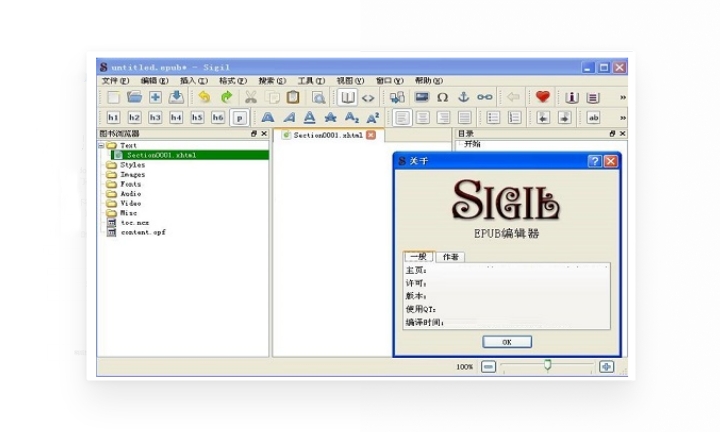The image size is (720, 432).
Task: Cut the selection with scissors icon
Action: coord(251,97)
